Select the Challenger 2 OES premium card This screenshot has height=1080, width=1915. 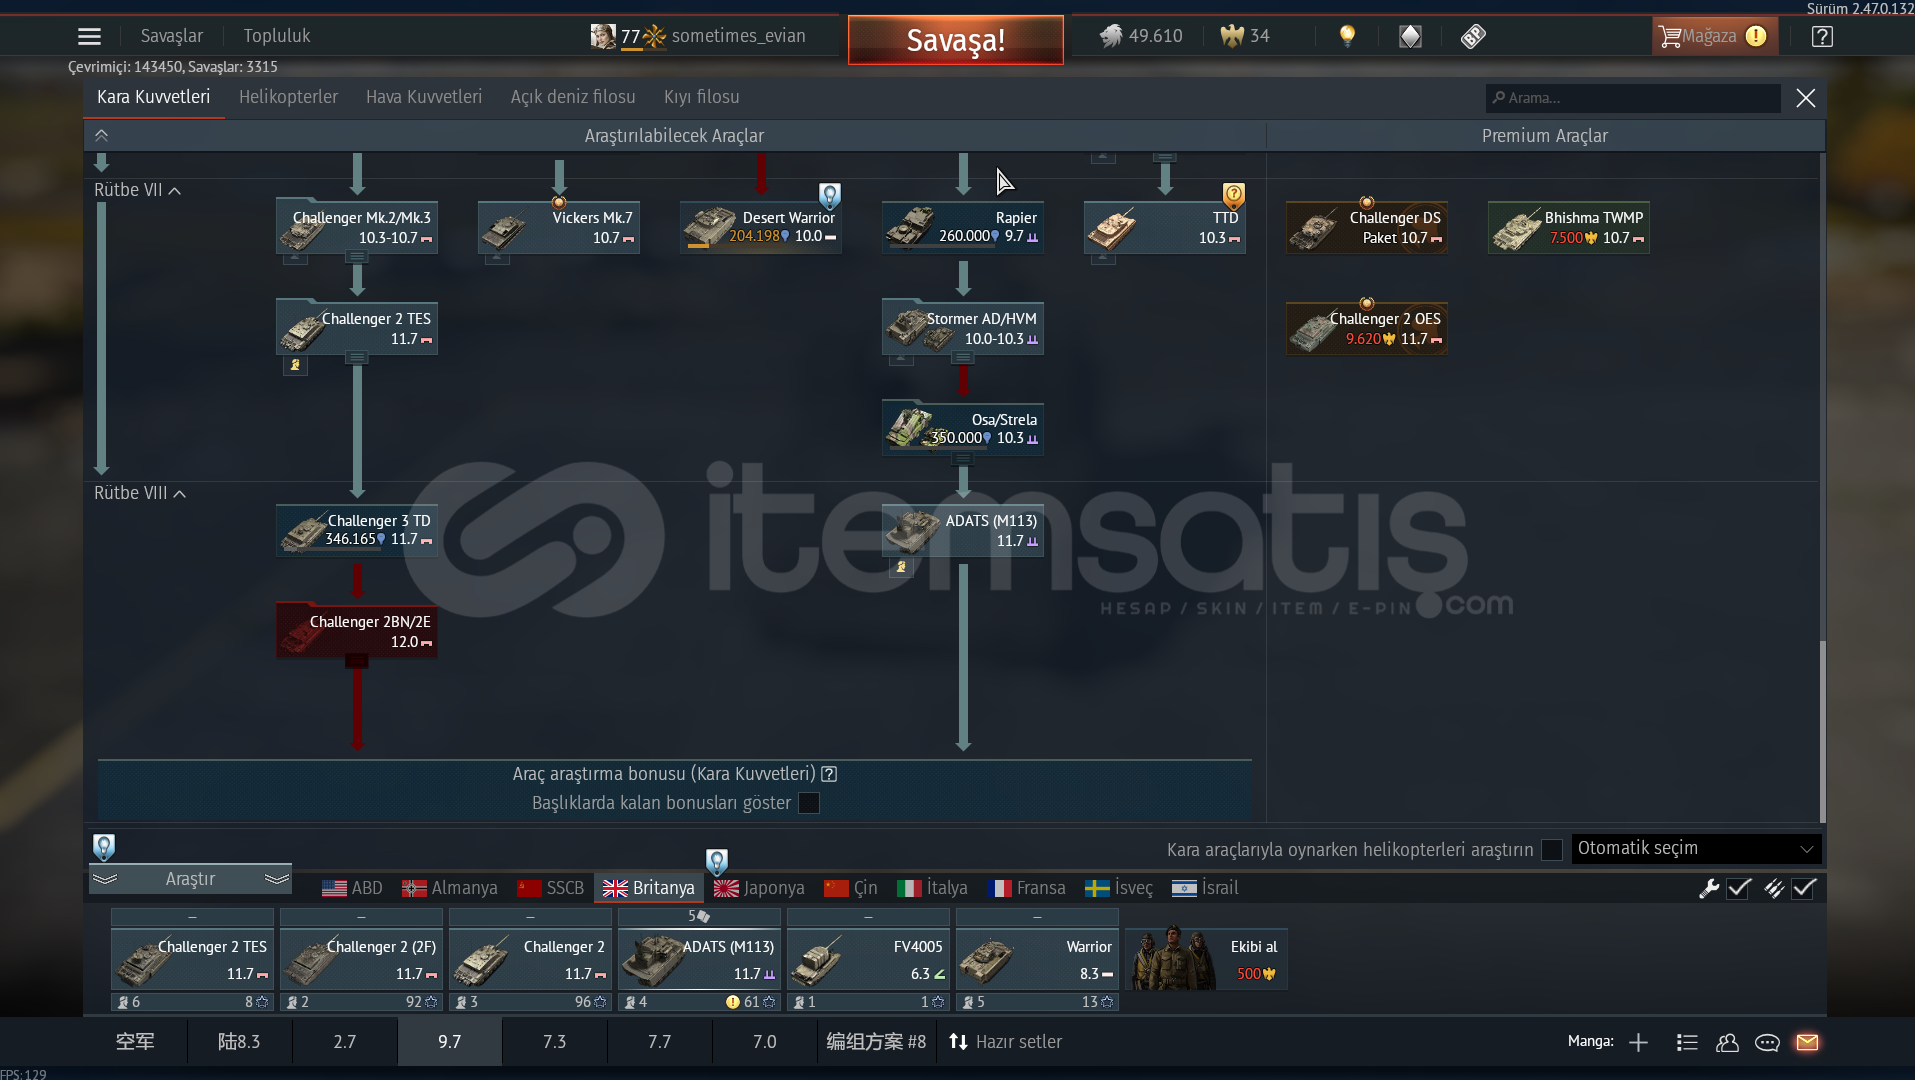point(1366,329)
